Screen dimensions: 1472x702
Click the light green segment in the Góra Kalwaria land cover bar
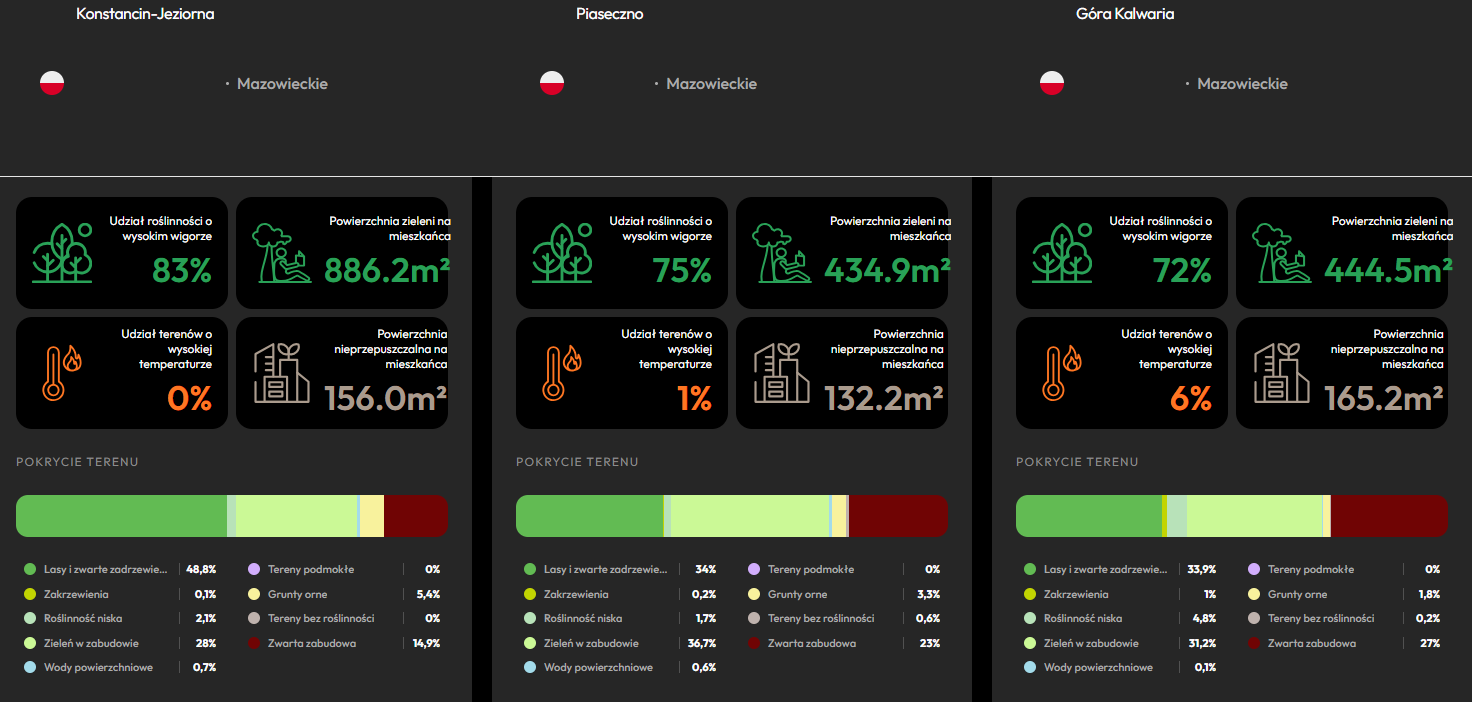tap(1254, 516)
